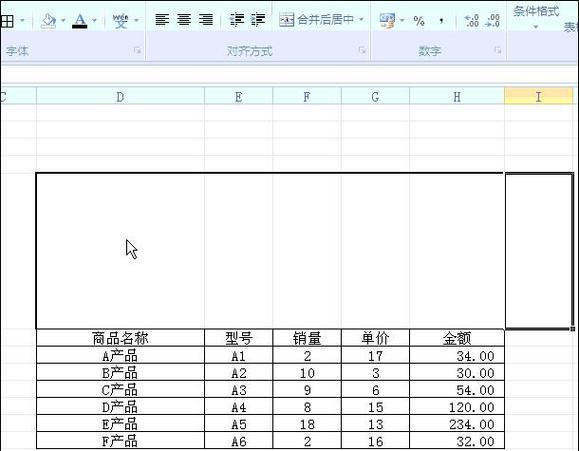Viewport: 579px width, 451px height.
Task: Open the accounting format dropdown arrow
Action: [x=402, y=21]
